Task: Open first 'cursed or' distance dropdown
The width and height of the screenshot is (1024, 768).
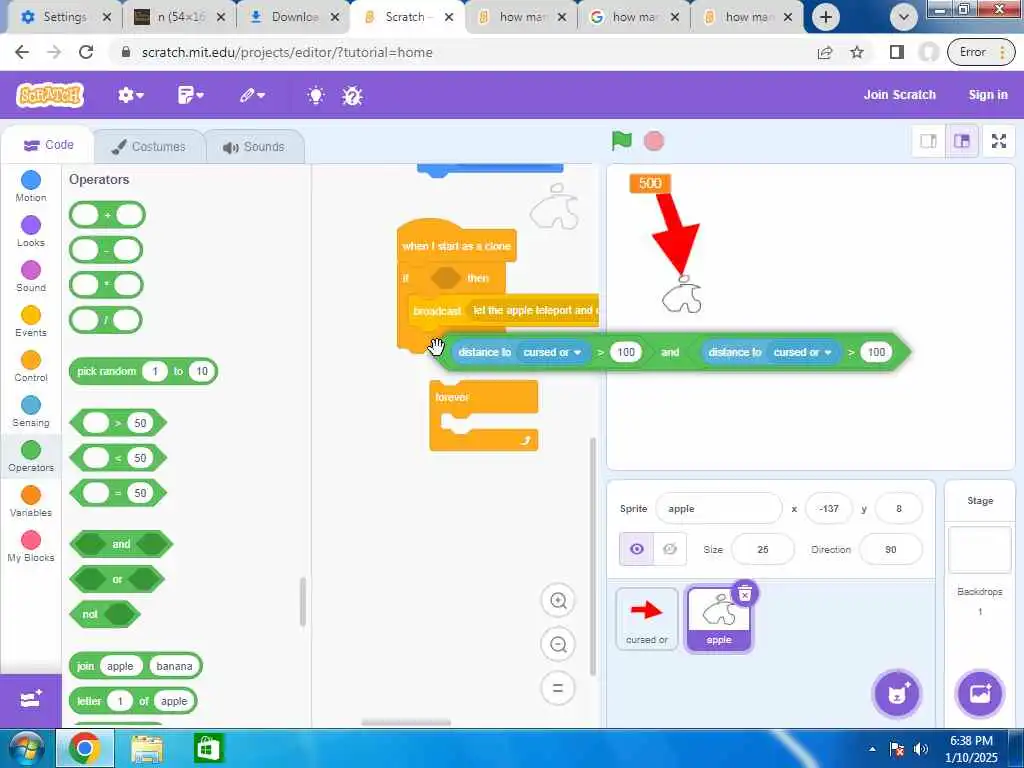Action: tap(552, 352)
